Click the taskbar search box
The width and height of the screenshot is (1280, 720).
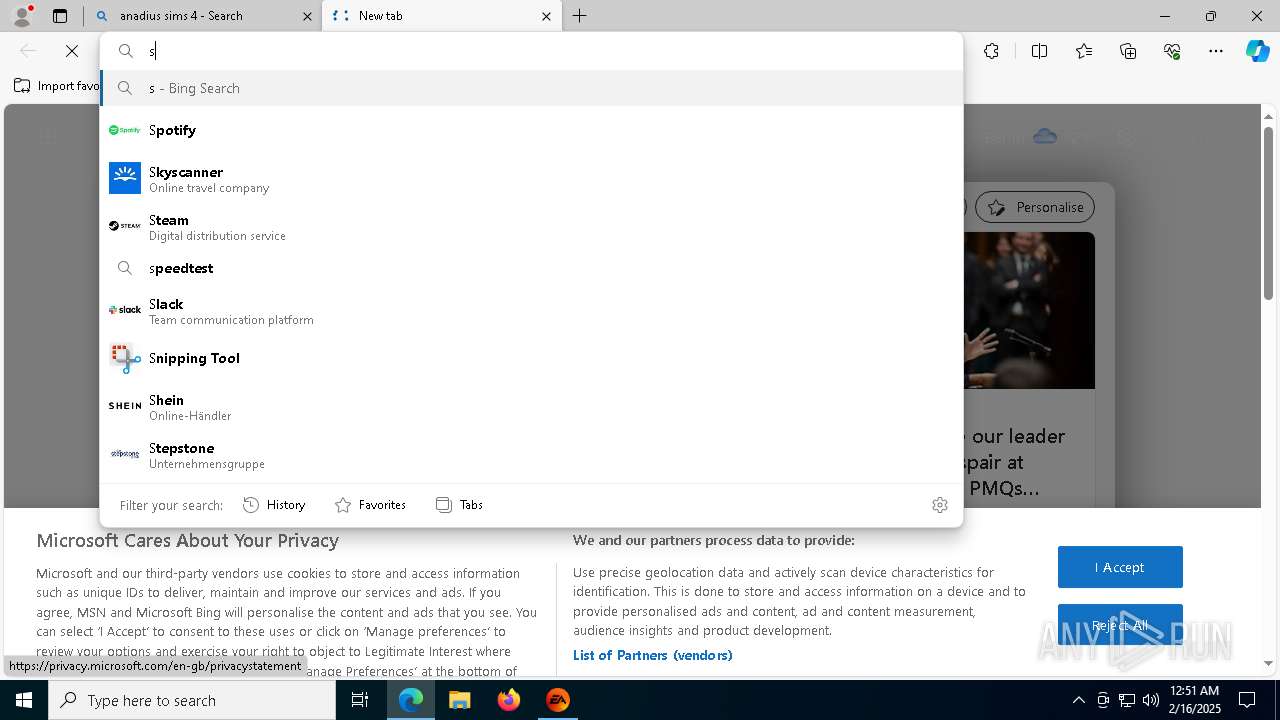coord(192,700)
